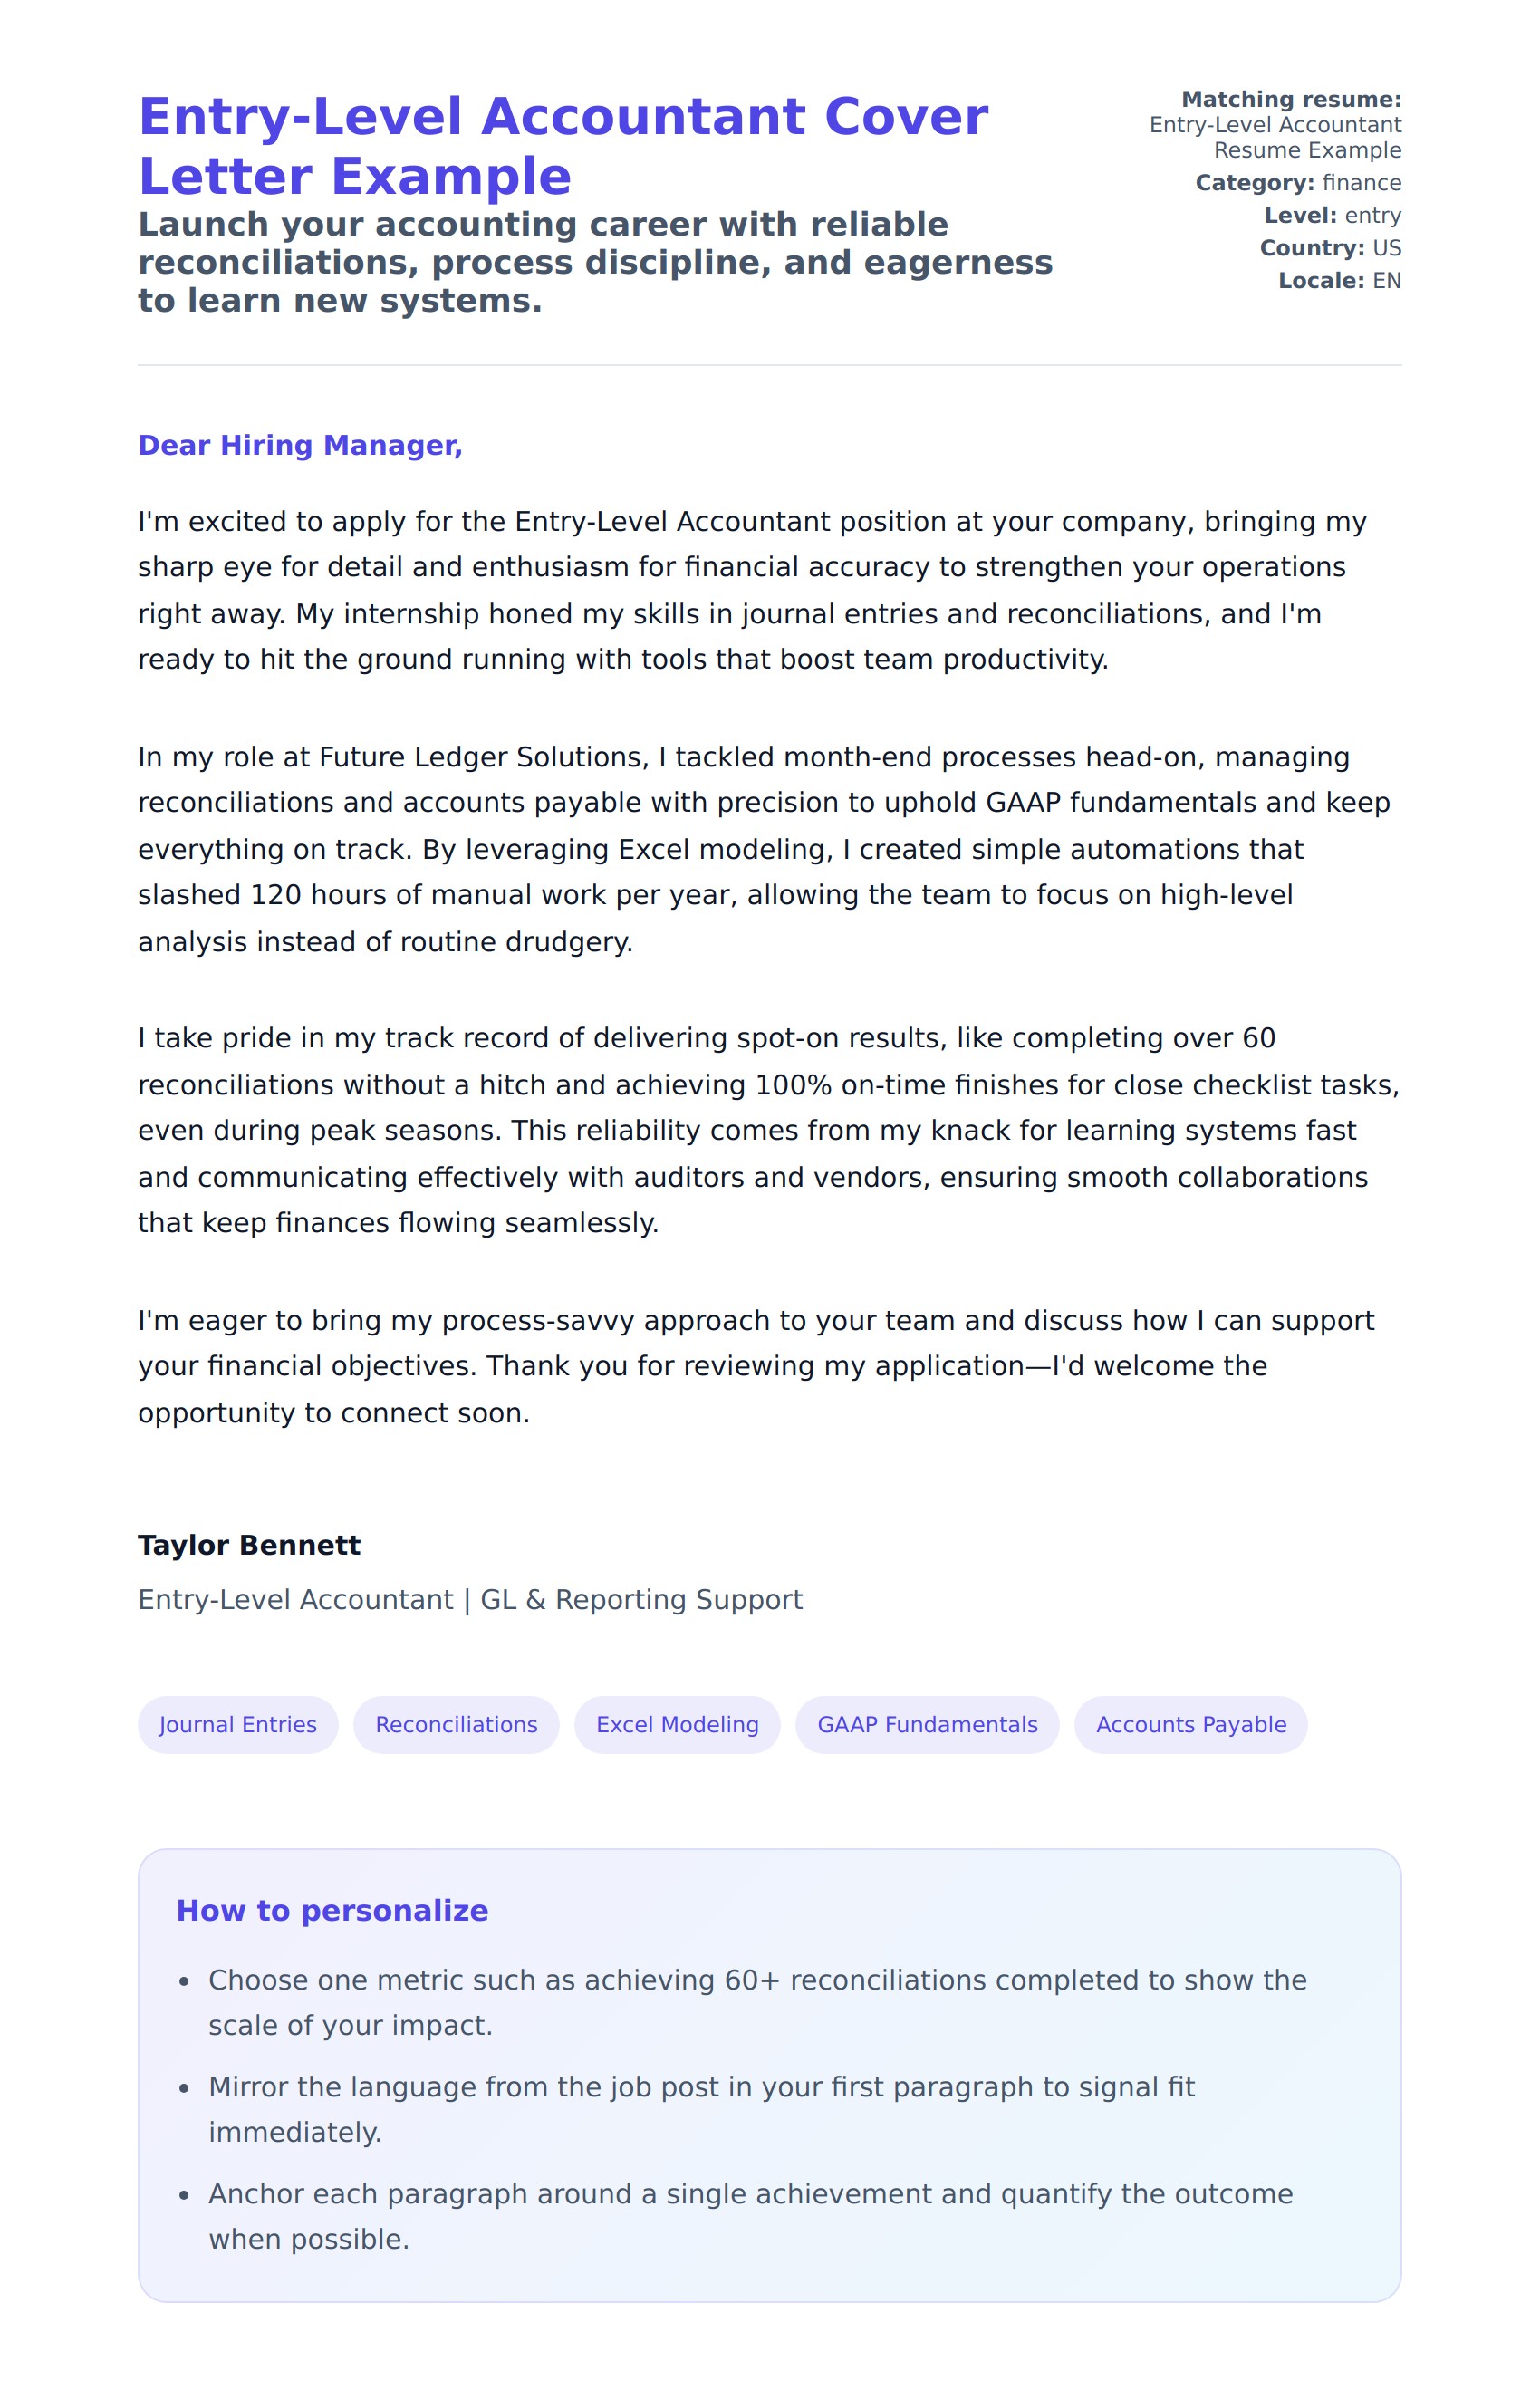The image size is (1540, 2390).
Task: Click the GL & Reporting Support subtitle
Action: click(470, 1599)
